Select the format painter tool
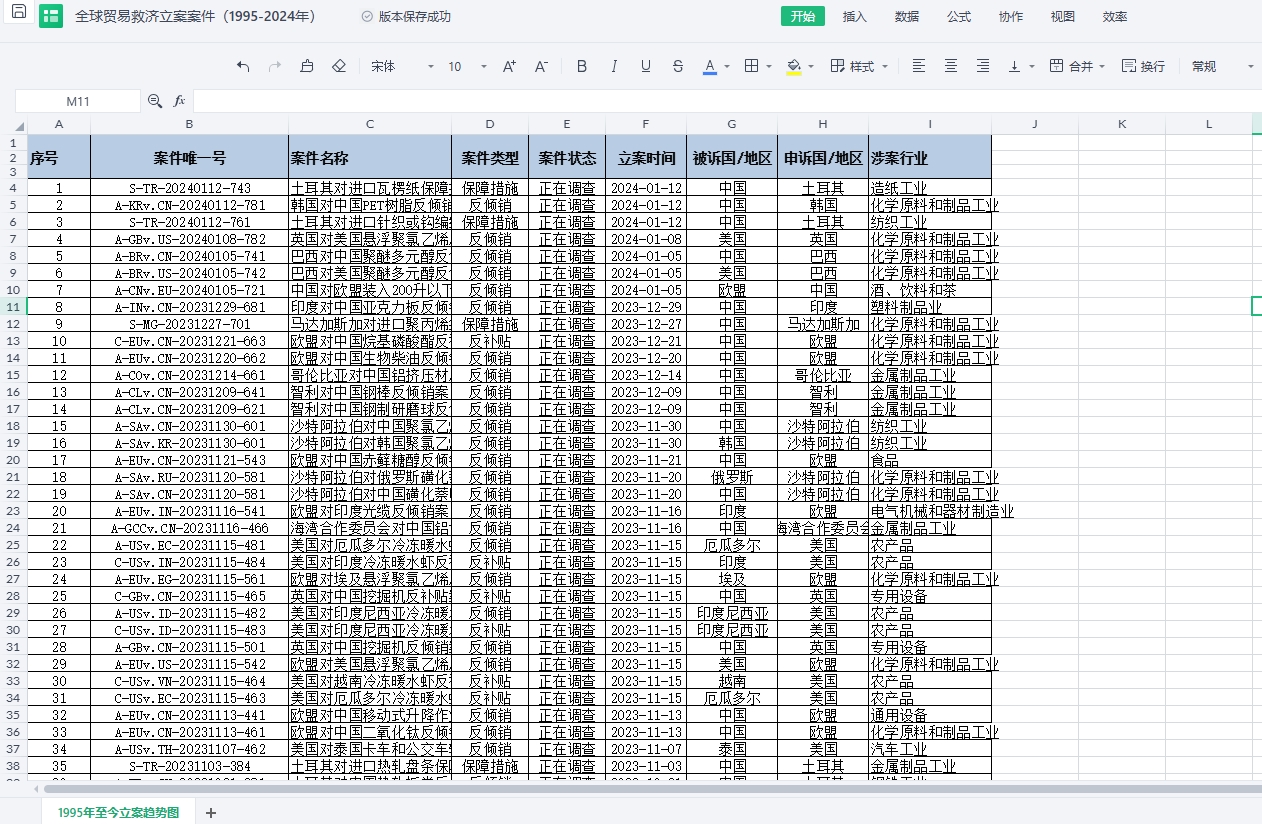 tap(307, 66)
